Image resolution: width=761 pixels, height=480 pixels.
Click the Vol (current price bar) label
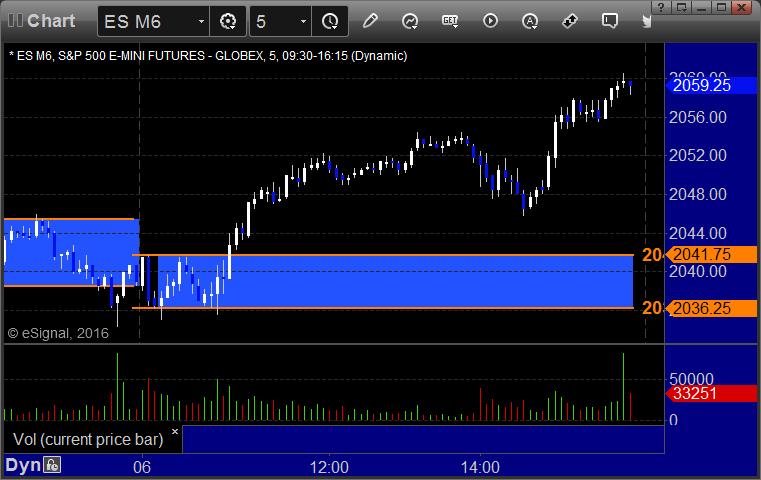click(88, 439)
